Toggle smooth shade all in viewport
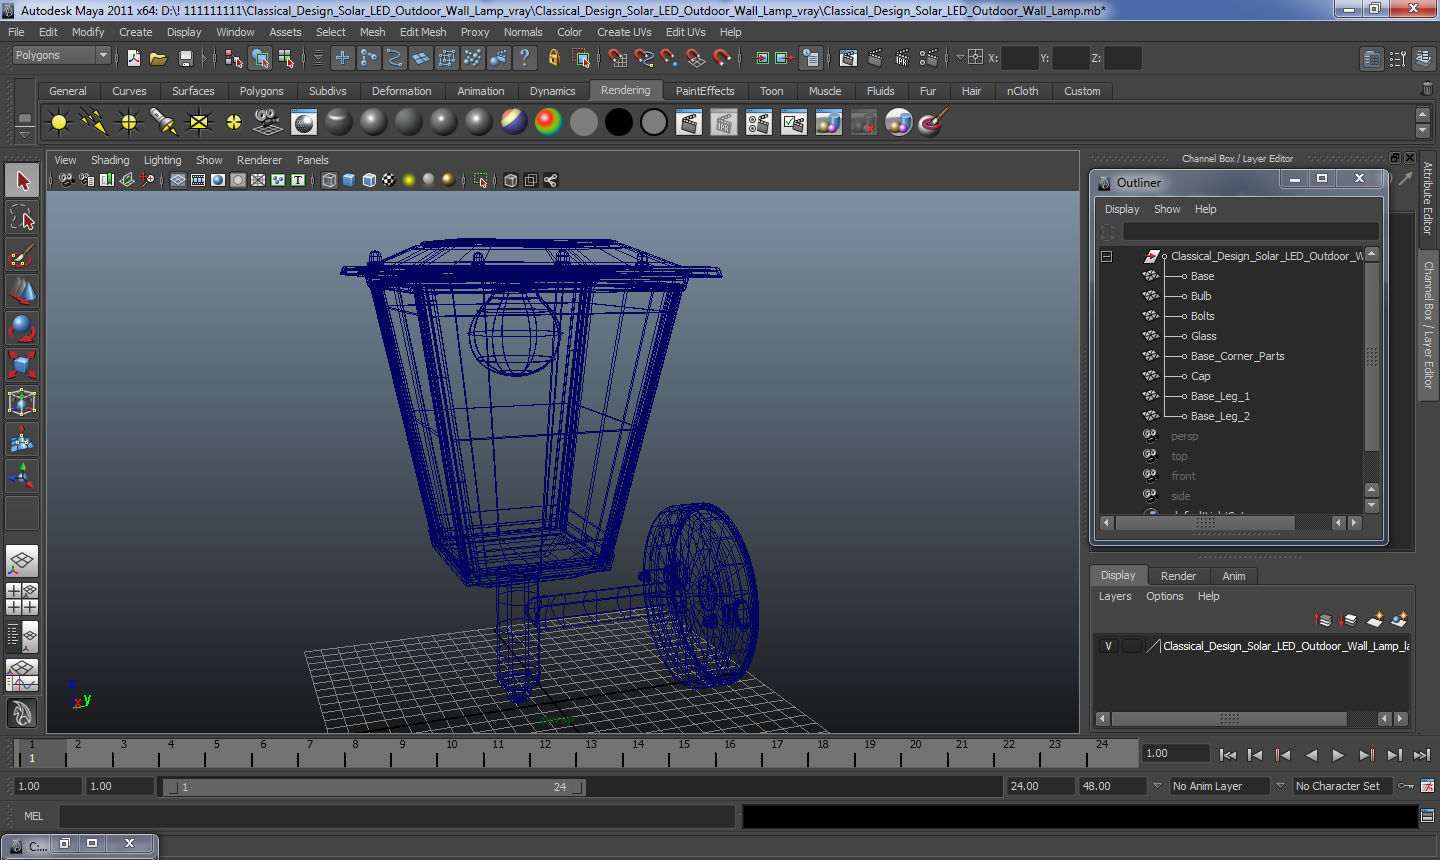The image size is (1440, 860). point(349,180)
